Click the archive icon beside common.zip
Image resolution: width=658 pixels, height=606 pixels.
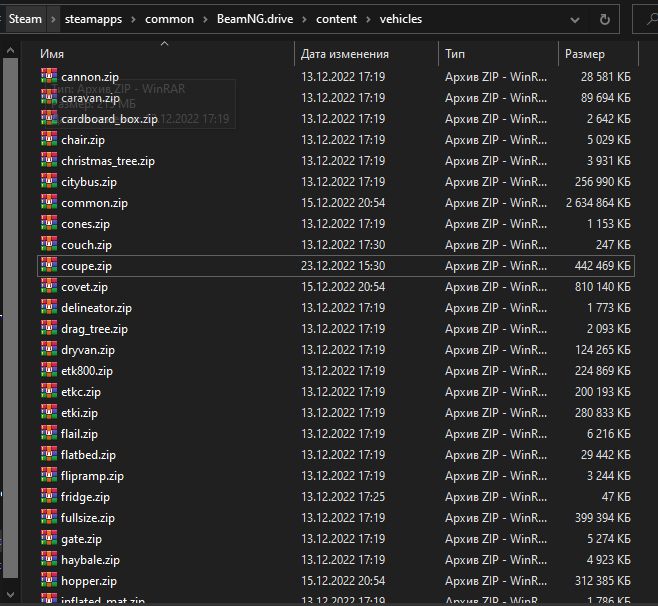(x=49, y=202)
